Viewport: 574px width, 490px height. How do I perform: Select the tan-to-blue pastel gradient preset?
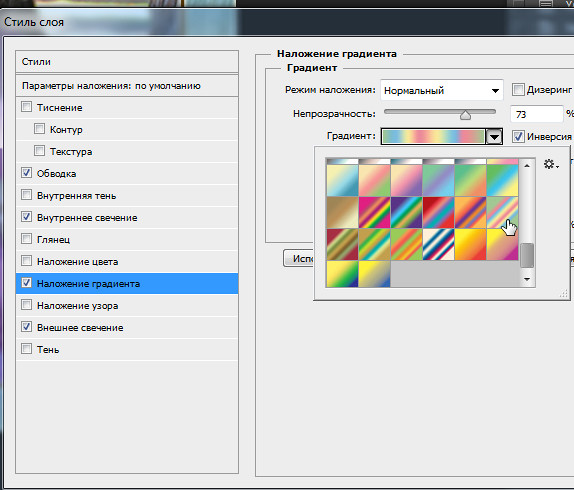tap(342, 180)
